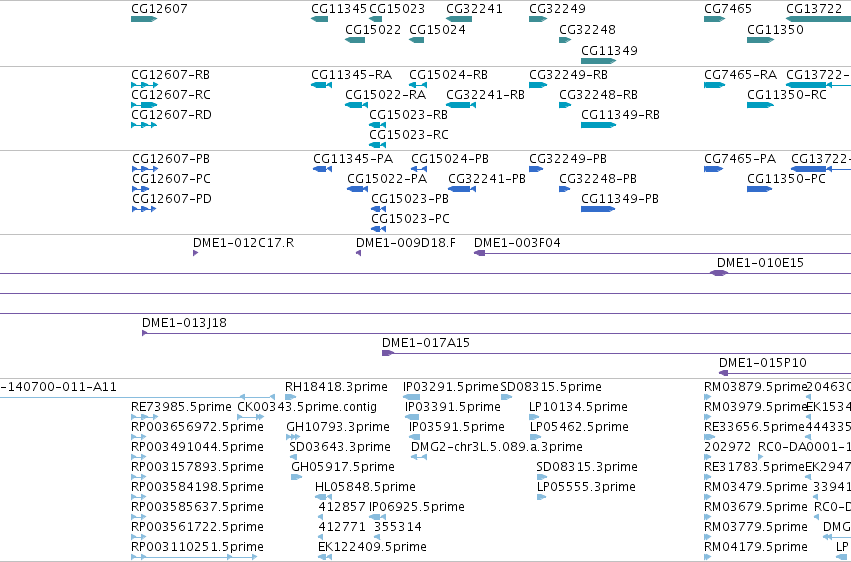
Task: Click protein label CG7465-PA
Action: point(740,158)
